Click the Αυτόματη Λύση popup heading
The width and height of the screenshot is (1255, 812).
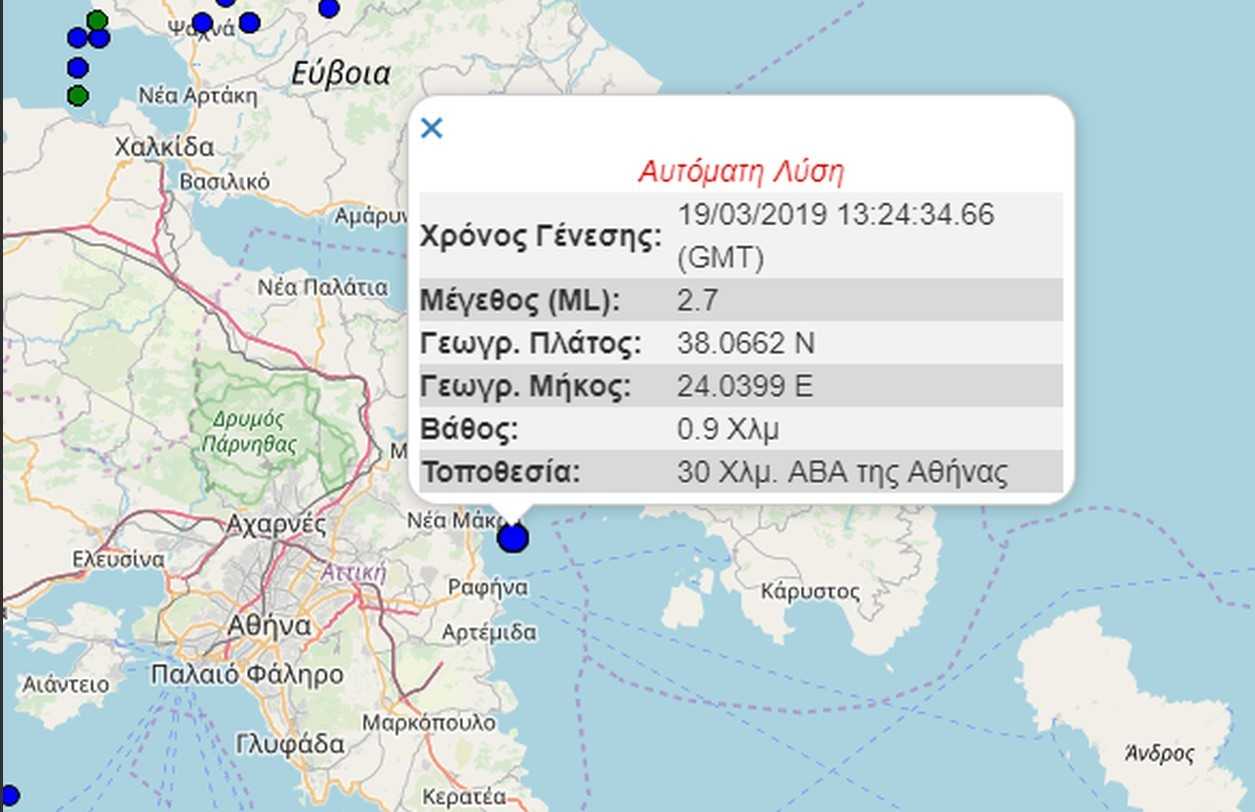[x=741, y=172]
